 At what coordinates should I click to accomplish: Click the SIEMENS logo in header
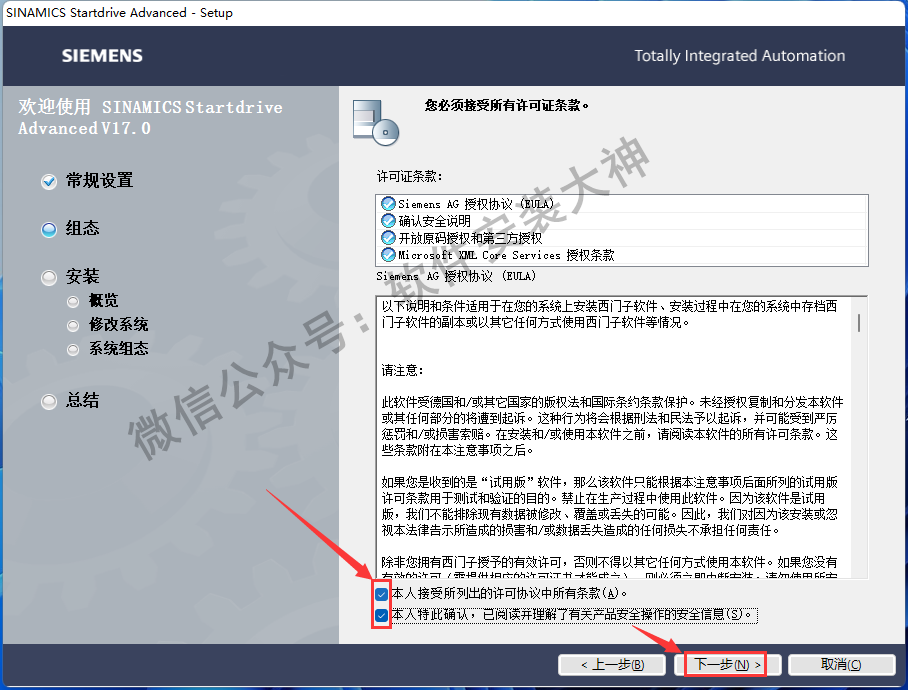click(x=102, y=56)
